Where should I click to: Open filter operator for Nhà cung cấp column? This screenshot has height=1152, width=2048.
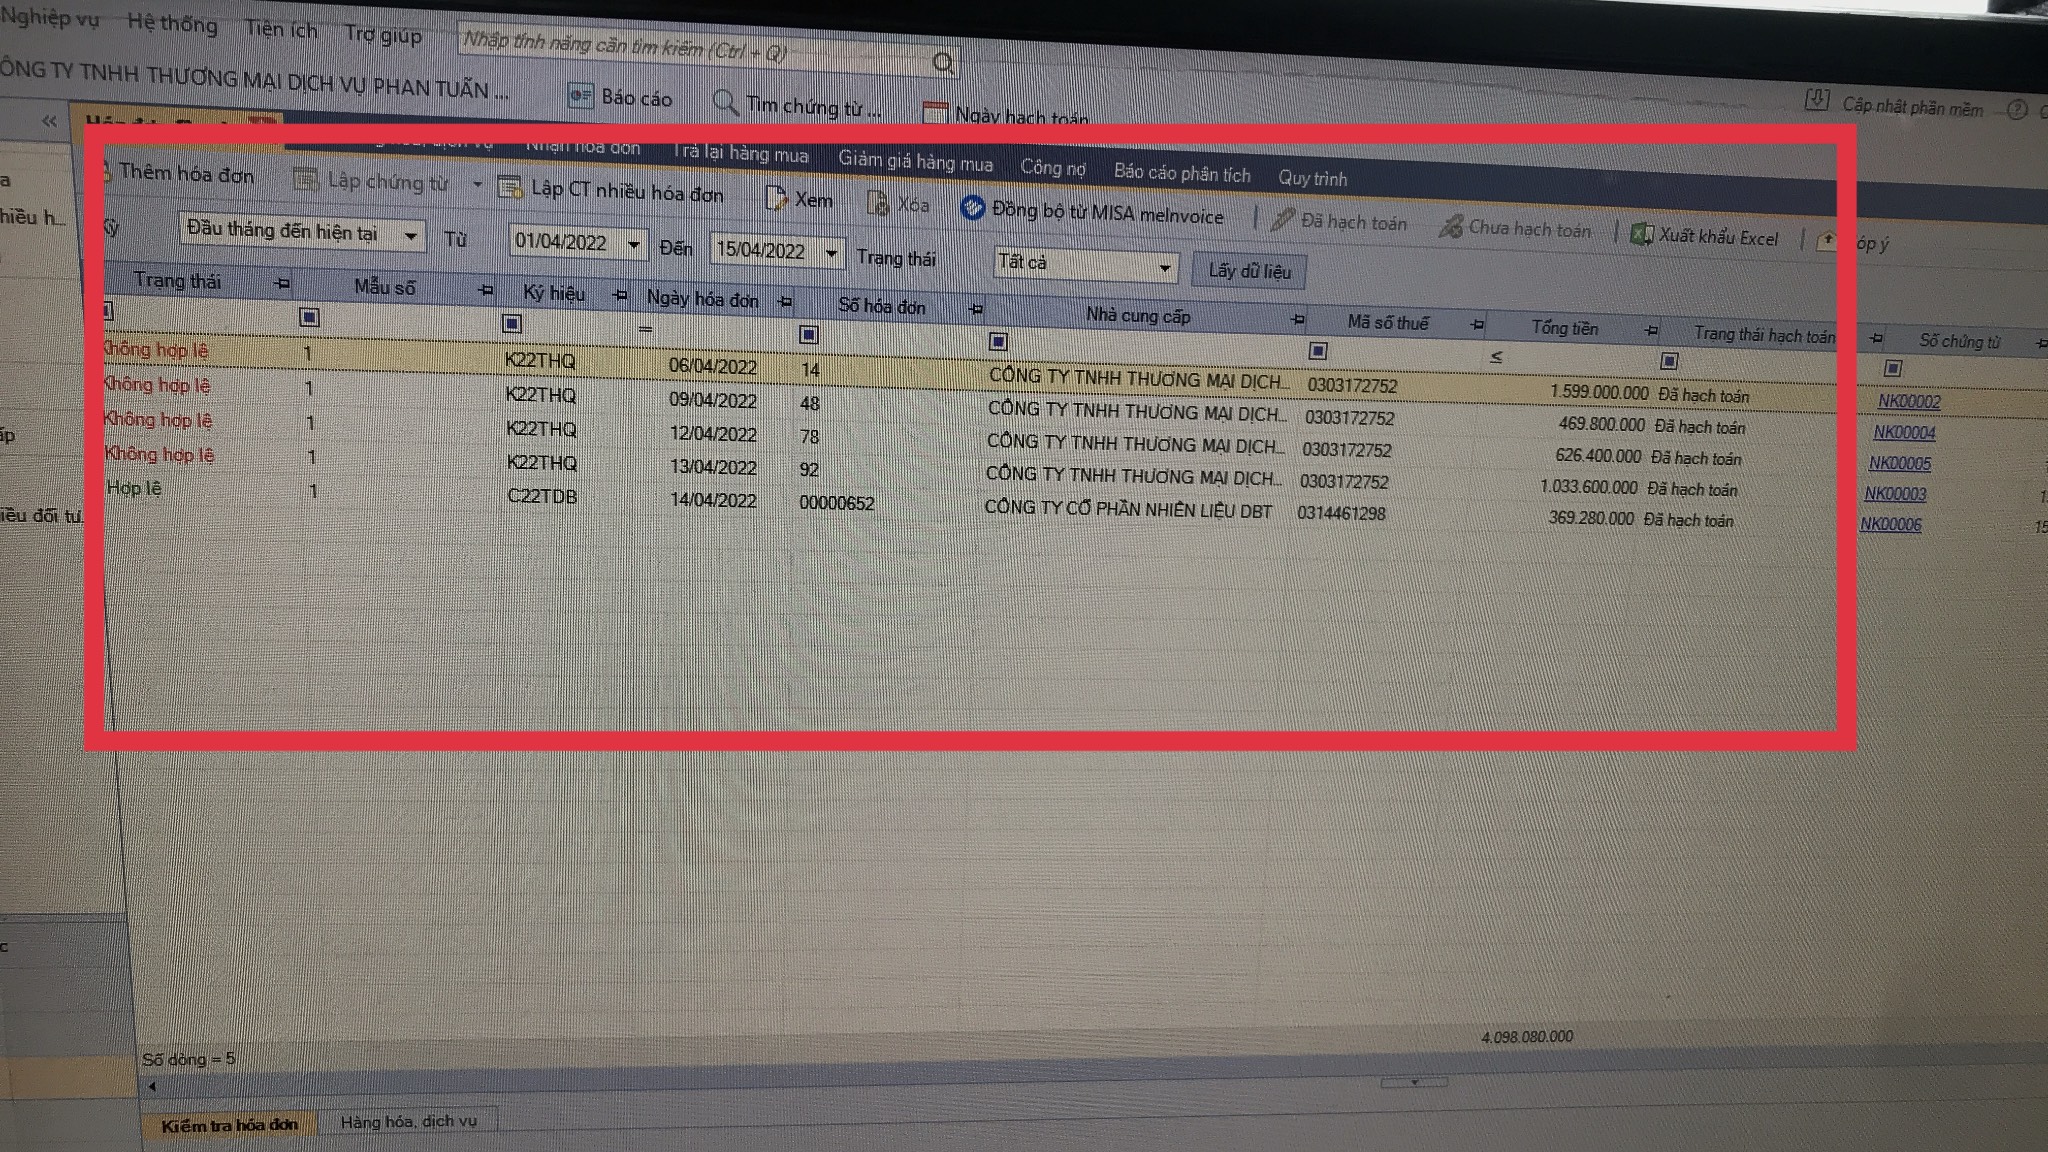click(x=998, y=341)
